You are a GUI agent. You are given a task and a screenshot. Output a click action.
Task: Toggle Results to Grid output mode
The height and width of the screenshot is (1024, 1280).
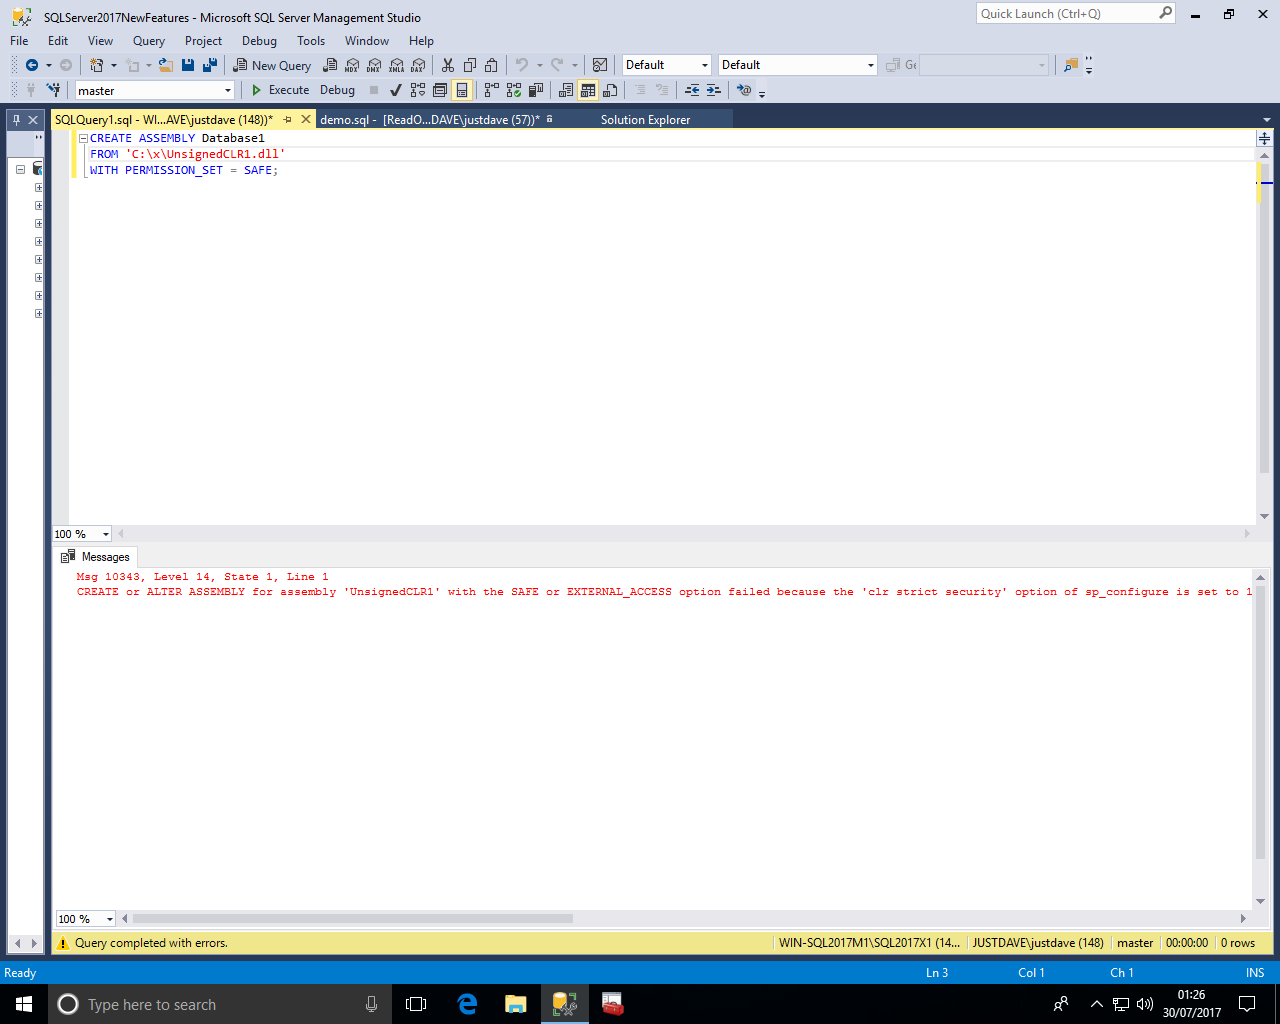pyautogui.click(x=588, y=90)
